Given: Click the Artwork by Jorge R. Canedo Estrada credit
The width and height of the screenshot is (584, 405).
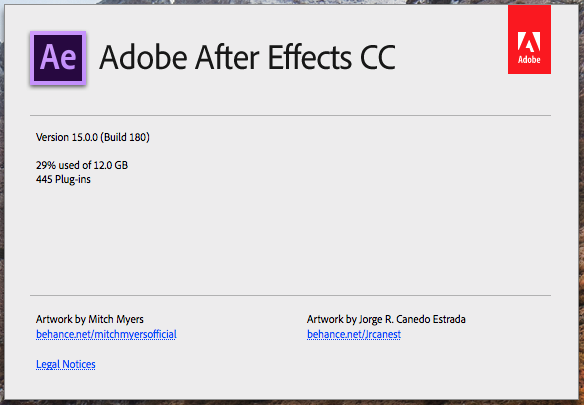Looking at the screenshot, I should click(386, 319).
